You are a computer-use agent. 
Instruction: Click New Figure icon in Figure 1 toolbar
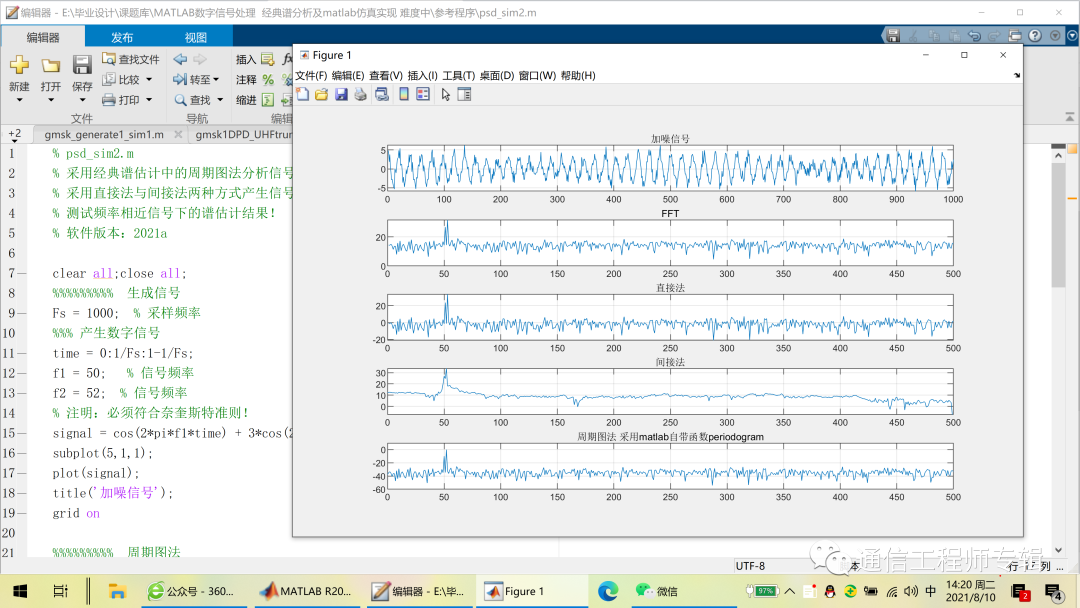pos(302,94)
